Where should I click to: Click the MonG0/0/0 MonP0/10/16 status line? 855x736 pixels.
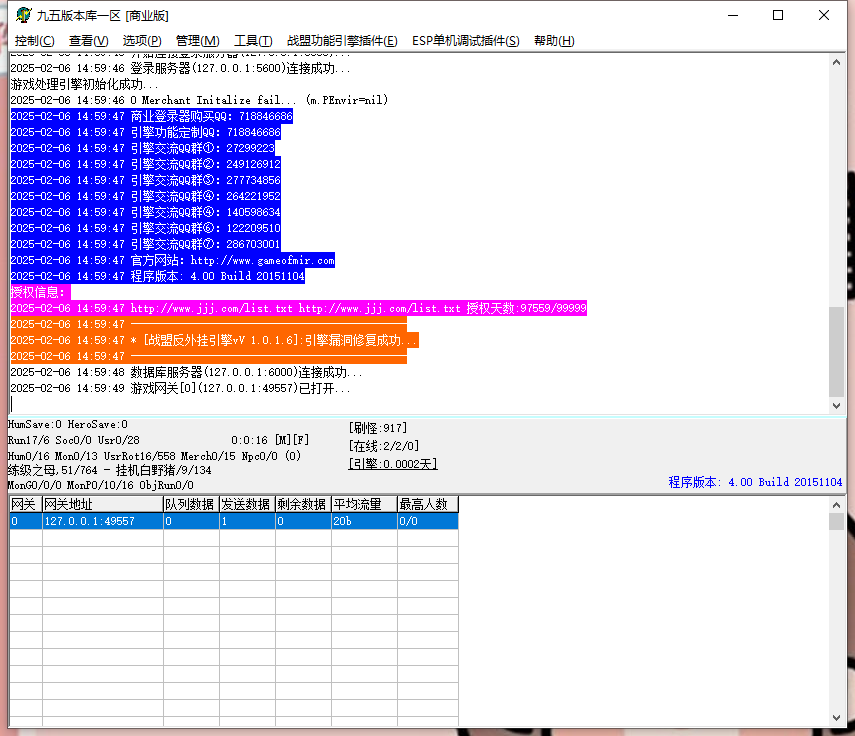[x=101, y=485]
